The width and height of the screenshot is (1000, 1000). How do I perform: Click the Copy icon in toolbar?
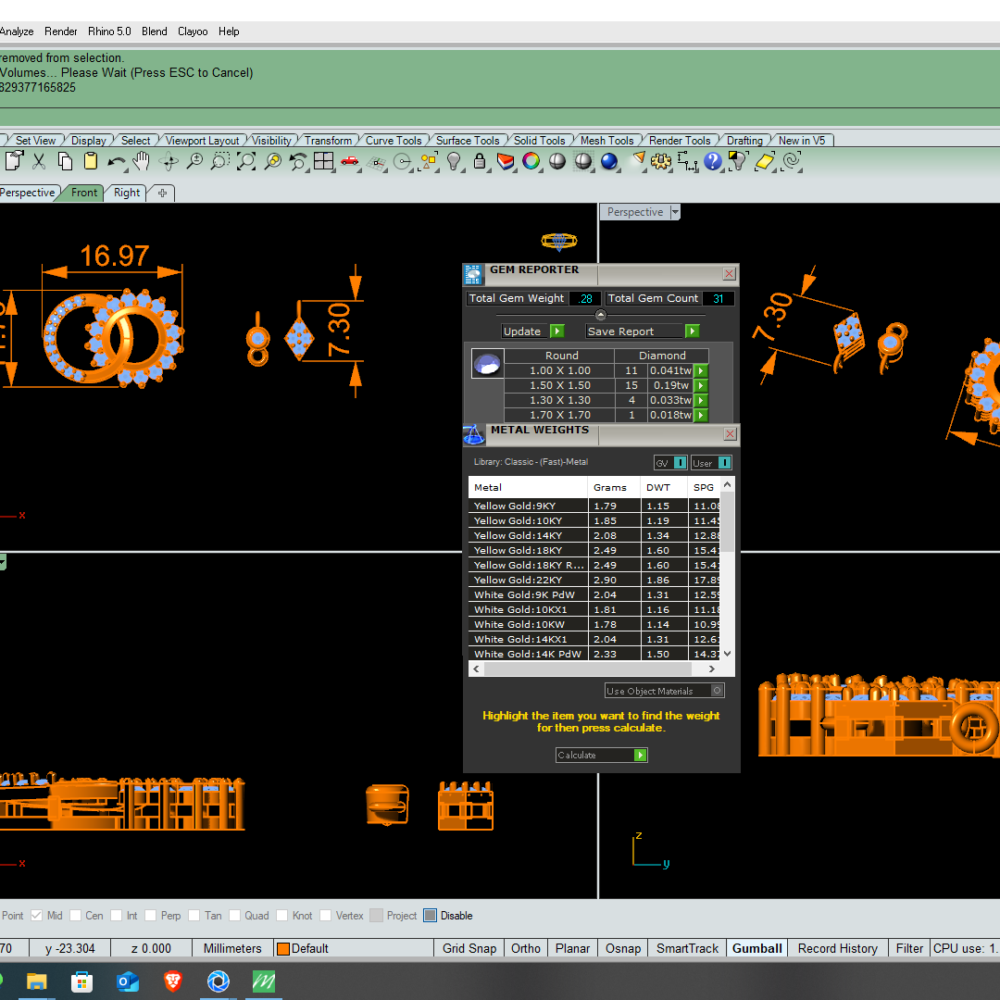point(64,161)
